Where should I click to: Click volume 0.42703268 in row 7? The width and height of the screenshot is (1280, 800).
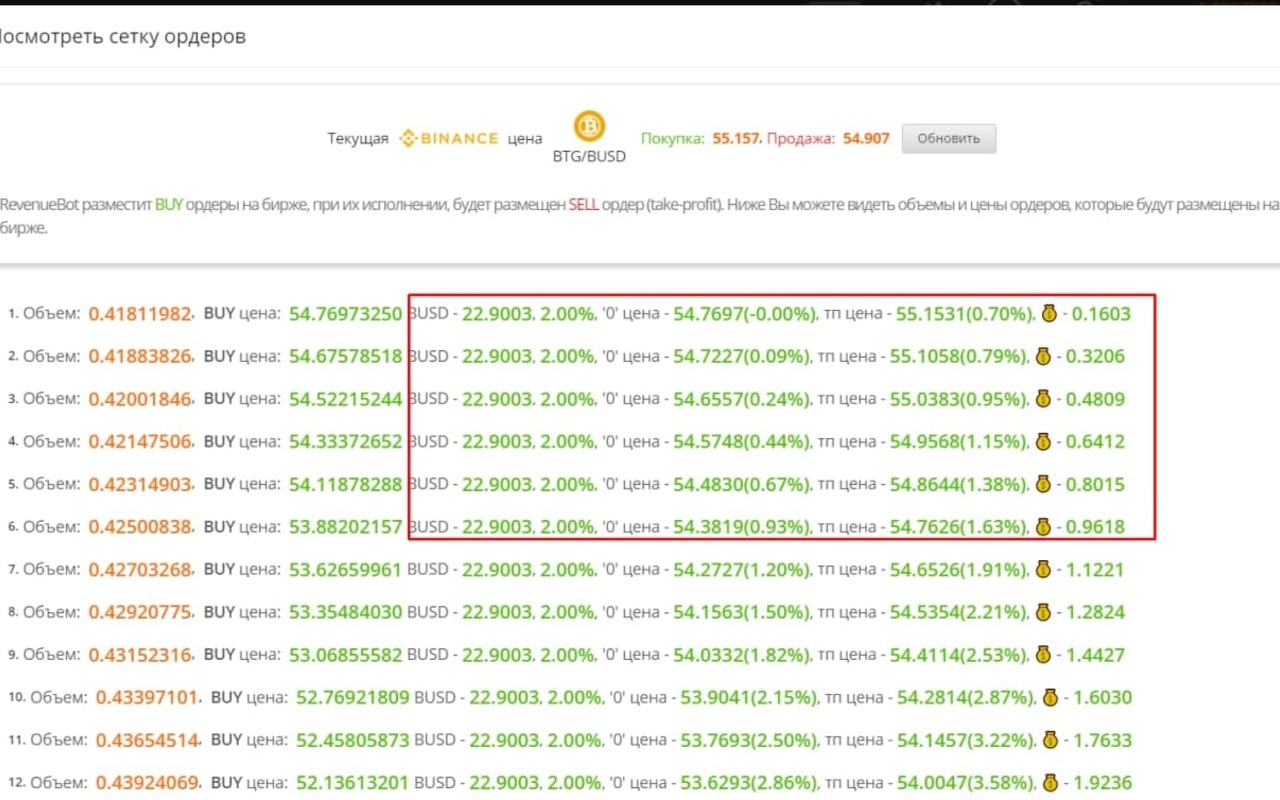pyautogui.click(x=140, y=569)
